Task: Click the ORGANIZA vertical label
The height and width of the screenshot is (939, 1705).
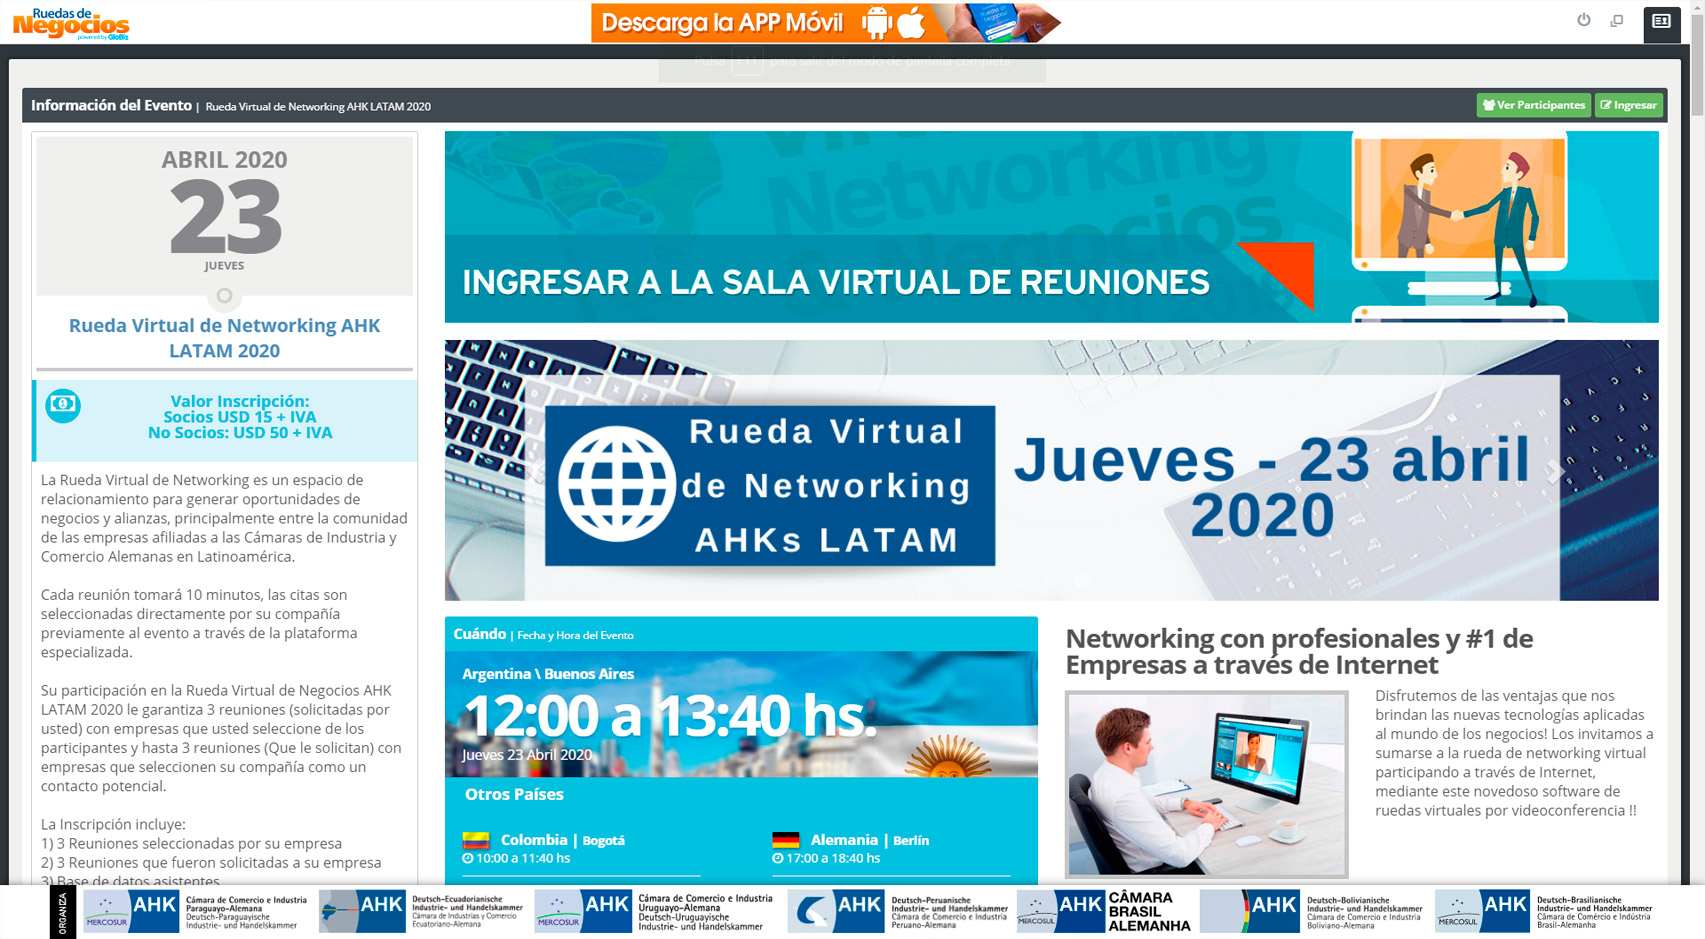Action: 63,913
